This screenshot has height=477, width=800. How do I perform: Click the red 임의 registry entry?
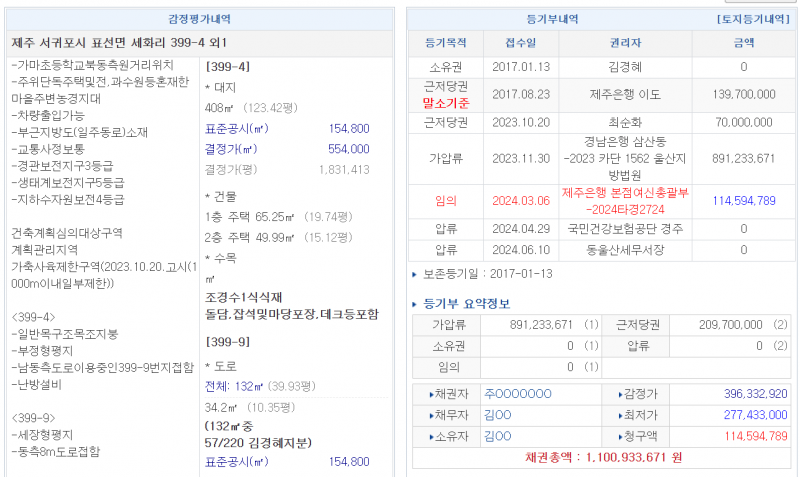(x=446, y=200)
